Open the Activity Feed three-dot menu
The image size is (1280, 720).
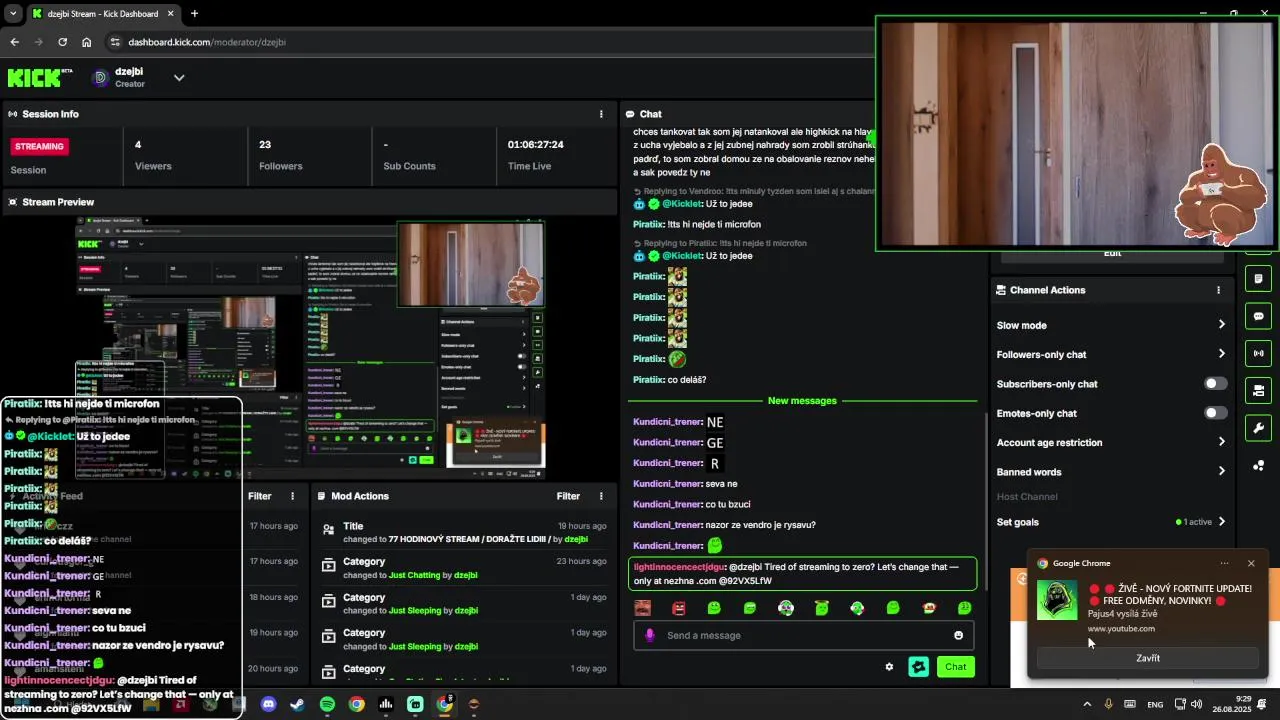coord(293,496)
